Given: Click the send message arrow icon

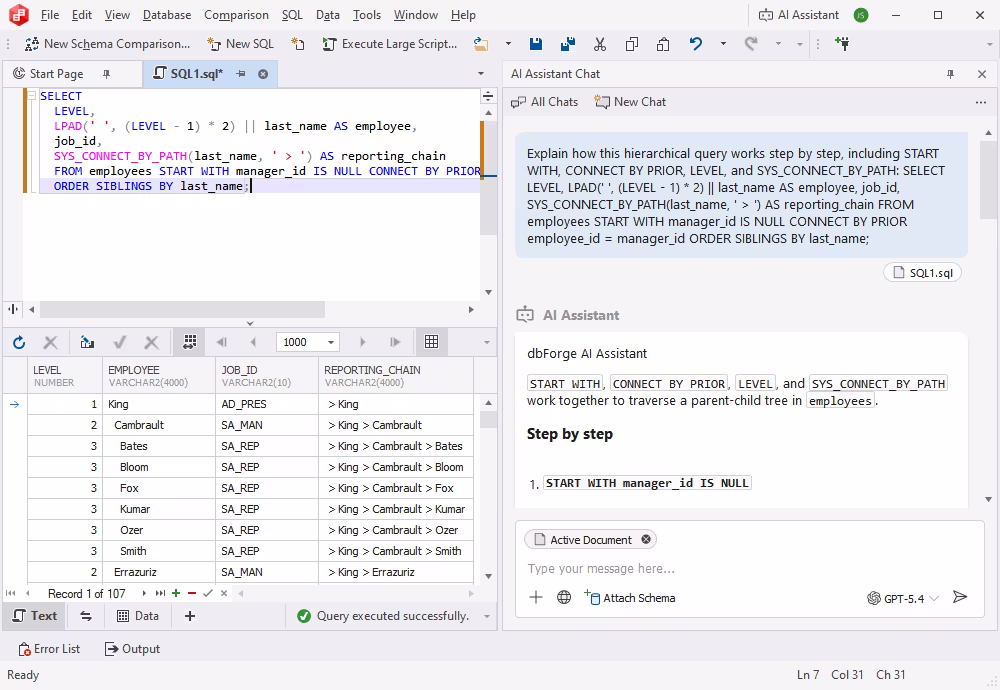Looking at the screenshot, I should [x=960, y=598].
